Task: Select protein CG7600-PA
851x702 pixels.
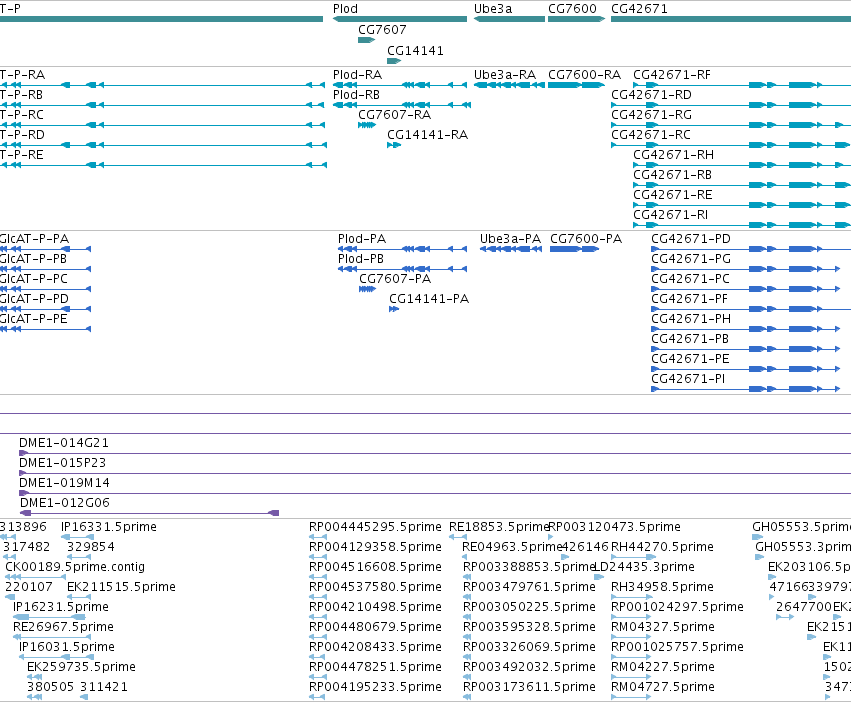Action: click(586, 239)
